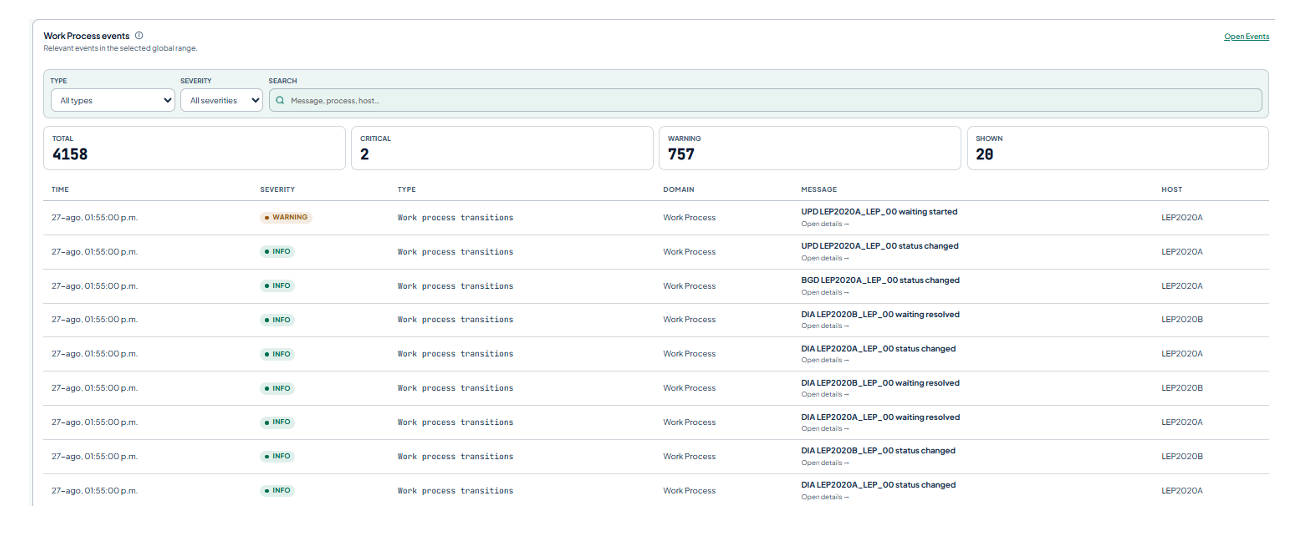Click the magnifier icon in the search box
Viewport: 1305px width, 559px height.
pyautogui.click(x=280, y=100)
